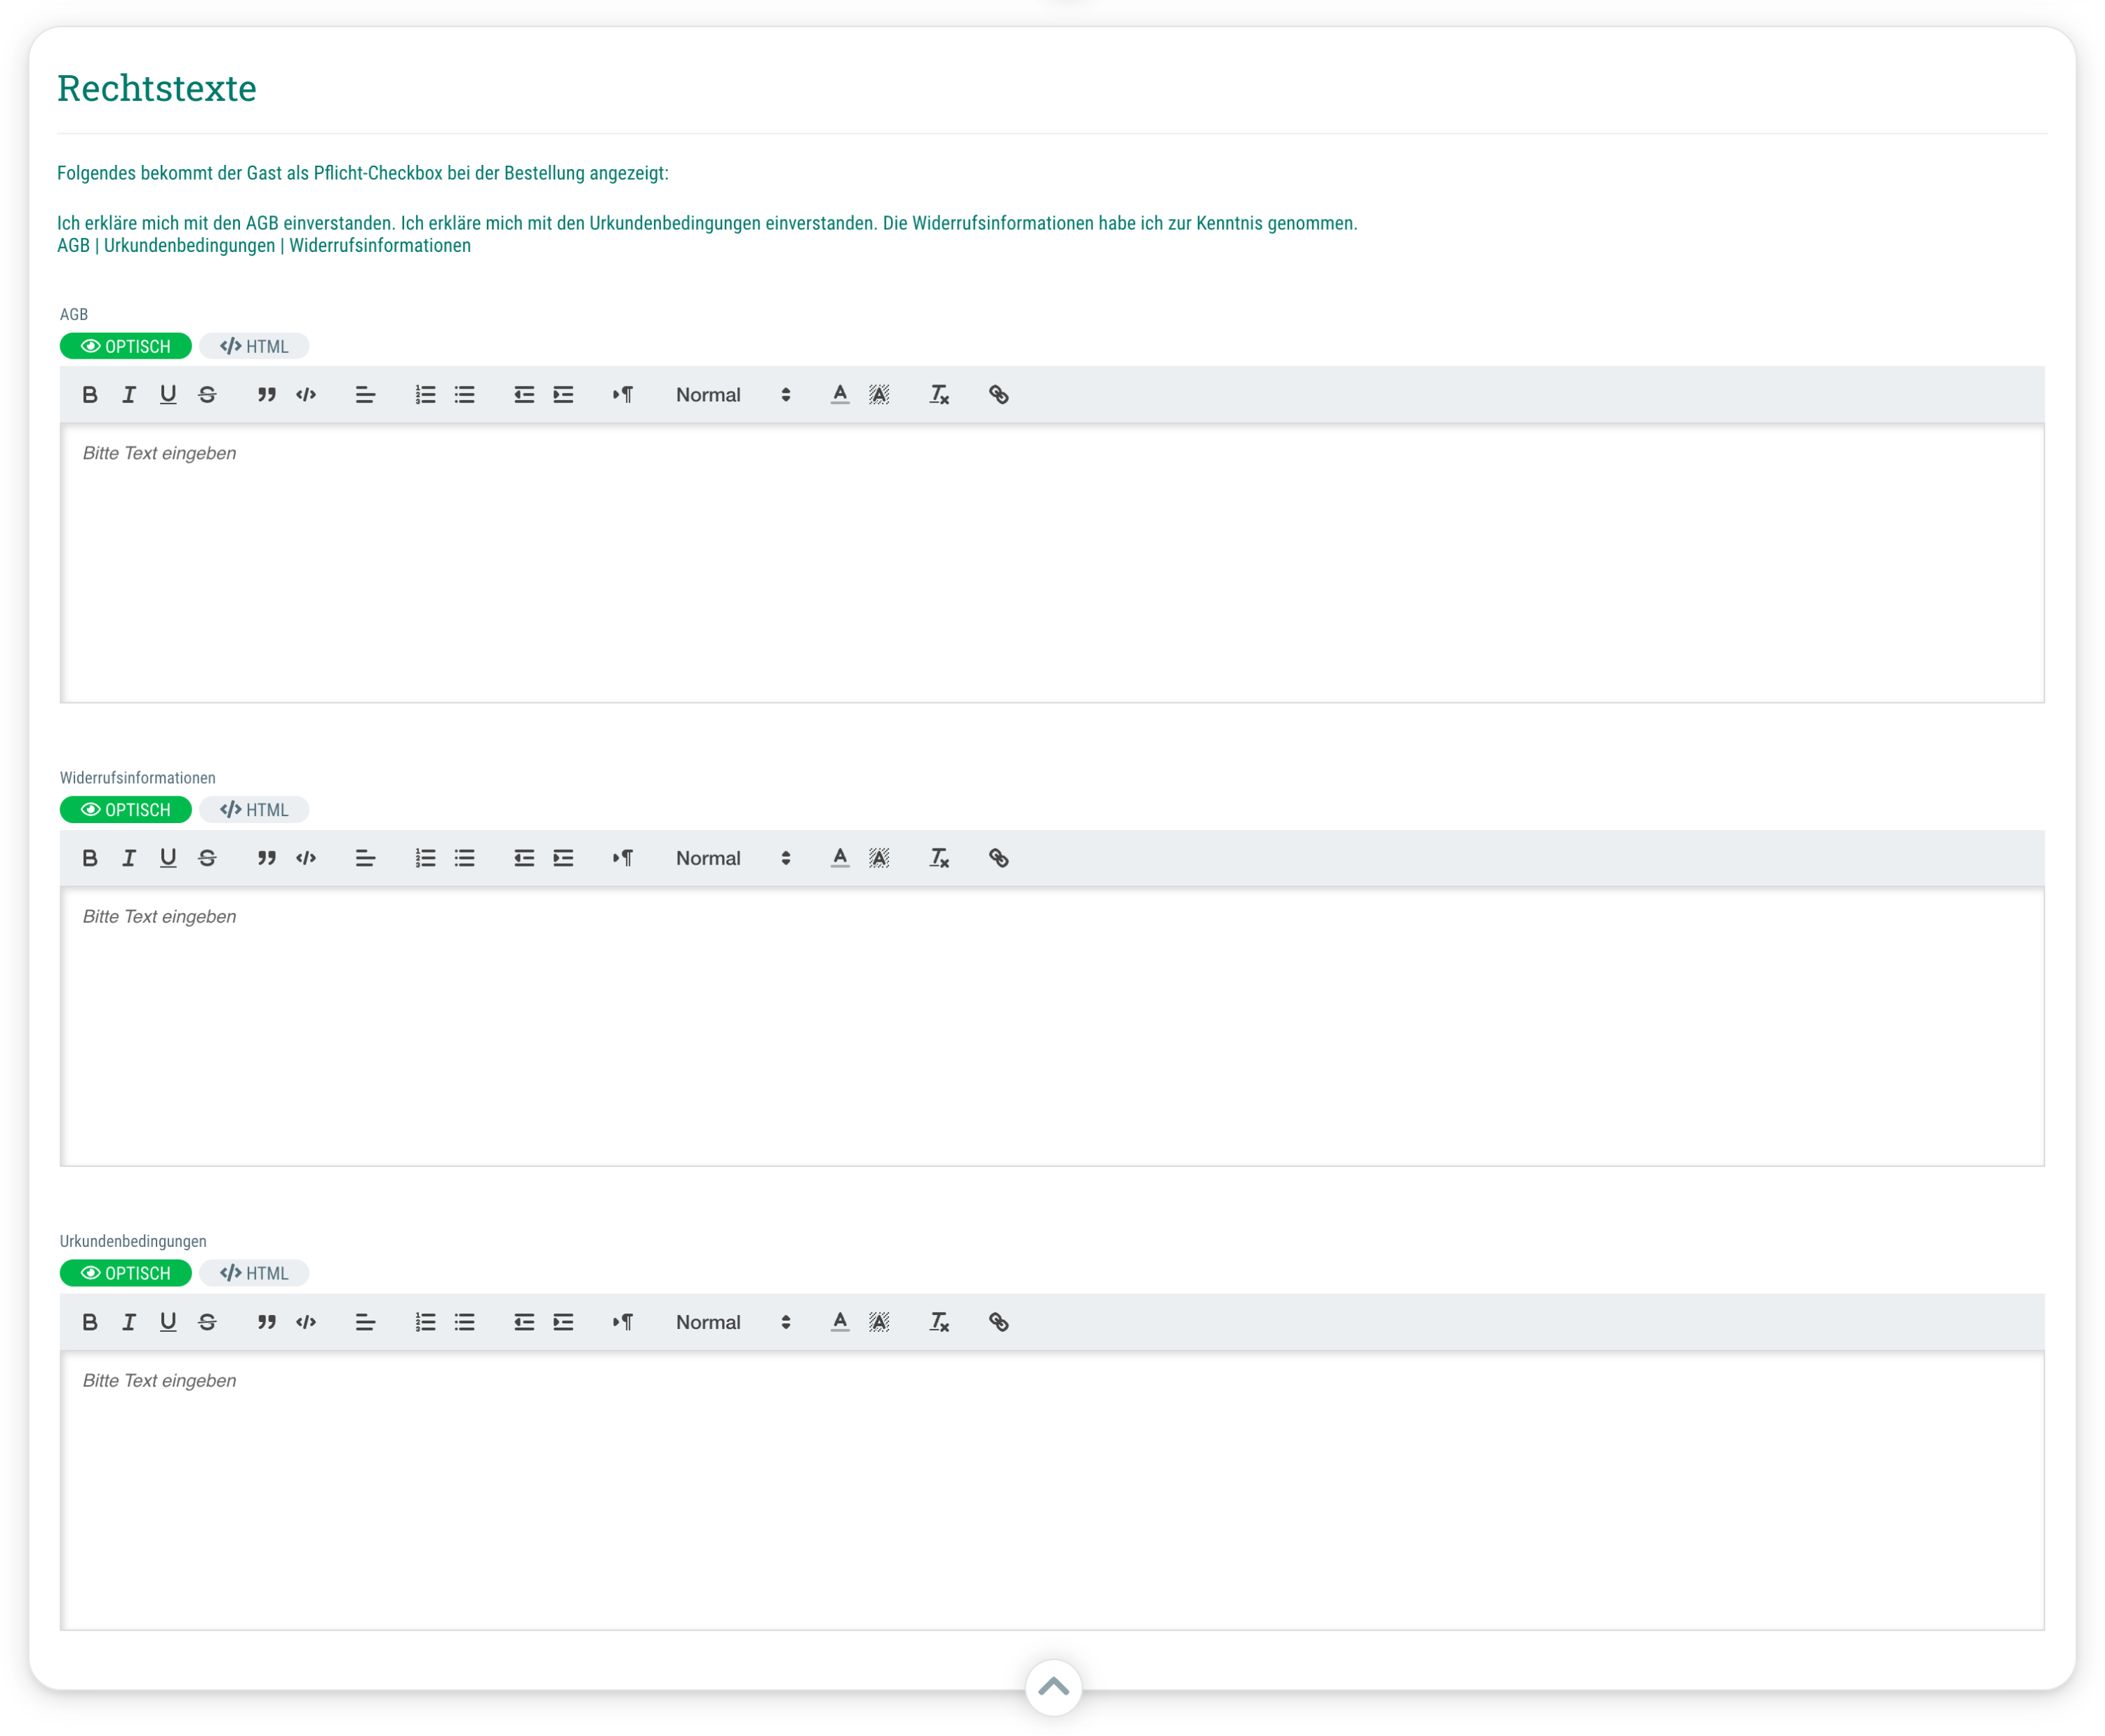Switch Urkundenbedingungen editor to HTML view
This screenshot has width=2105, height=1736.
coord(254,1273)
